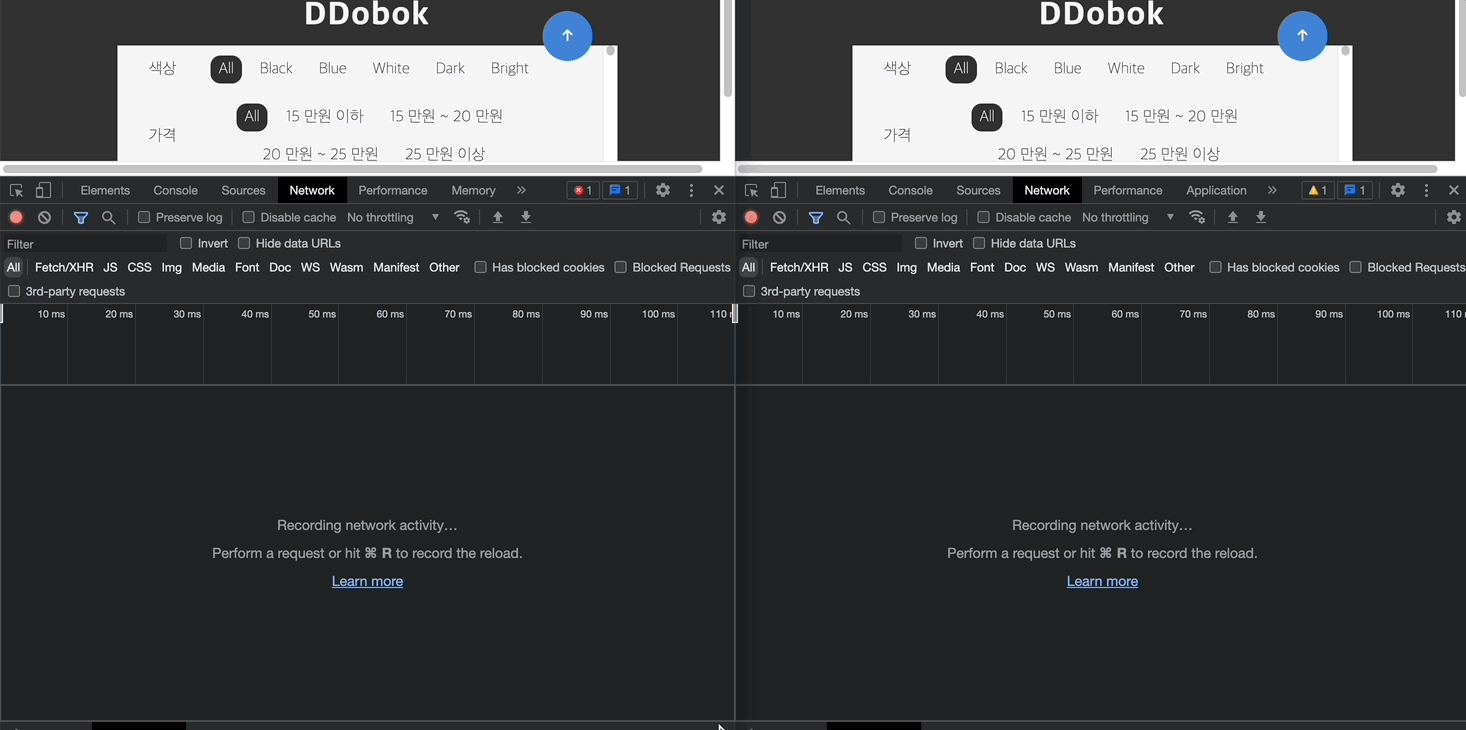1466x730 pixels.
Task: Select the Black color filter
Action: [x=275, y=68]
